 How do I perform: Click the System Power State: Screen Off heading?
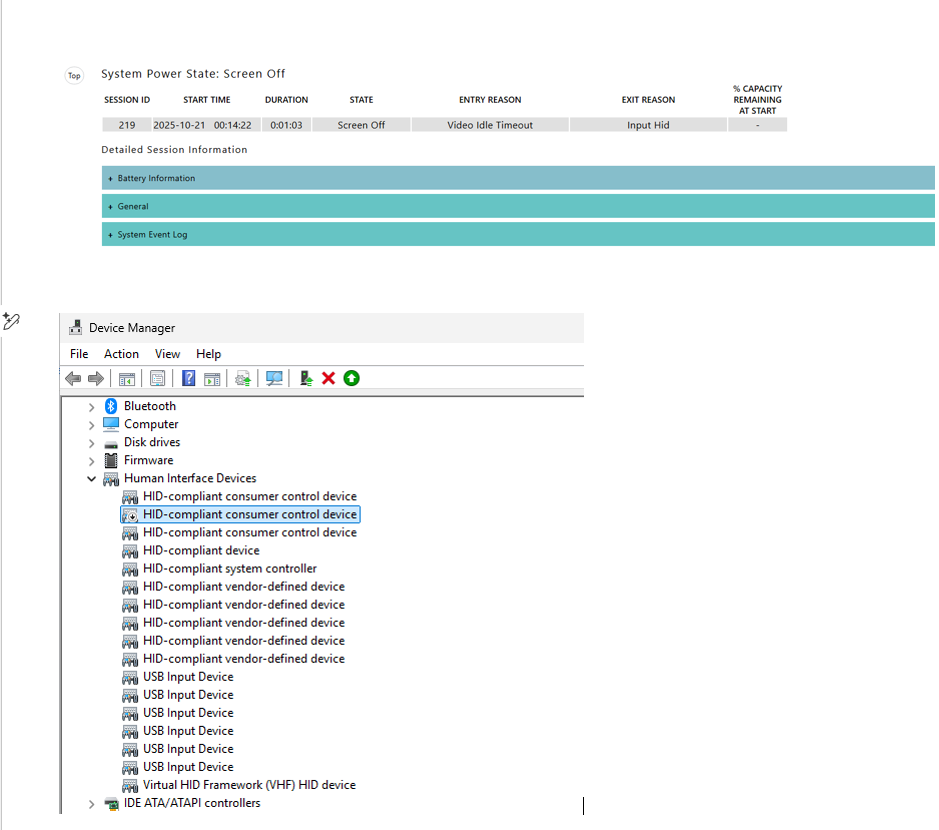point(193,74)
